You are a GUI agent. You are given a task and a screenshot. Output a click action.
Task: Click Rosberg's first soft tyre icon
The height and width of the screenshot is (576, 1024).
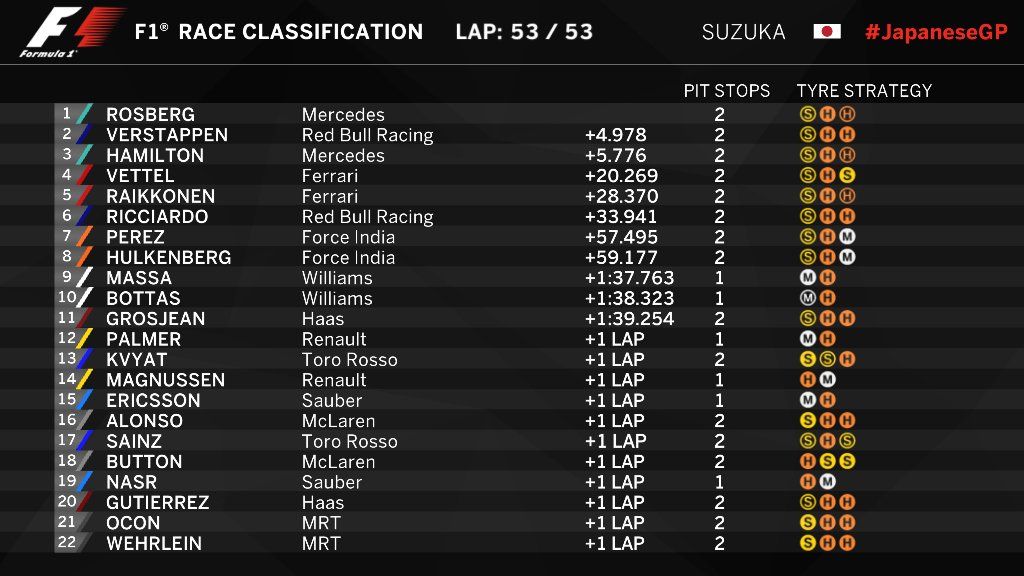tap(807, 114)
